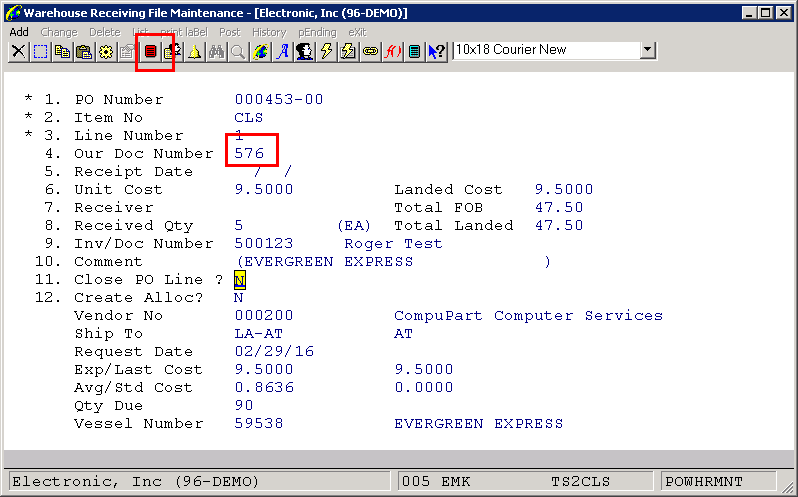
Task: Click Vendor No value 000200
Action: 264,315
